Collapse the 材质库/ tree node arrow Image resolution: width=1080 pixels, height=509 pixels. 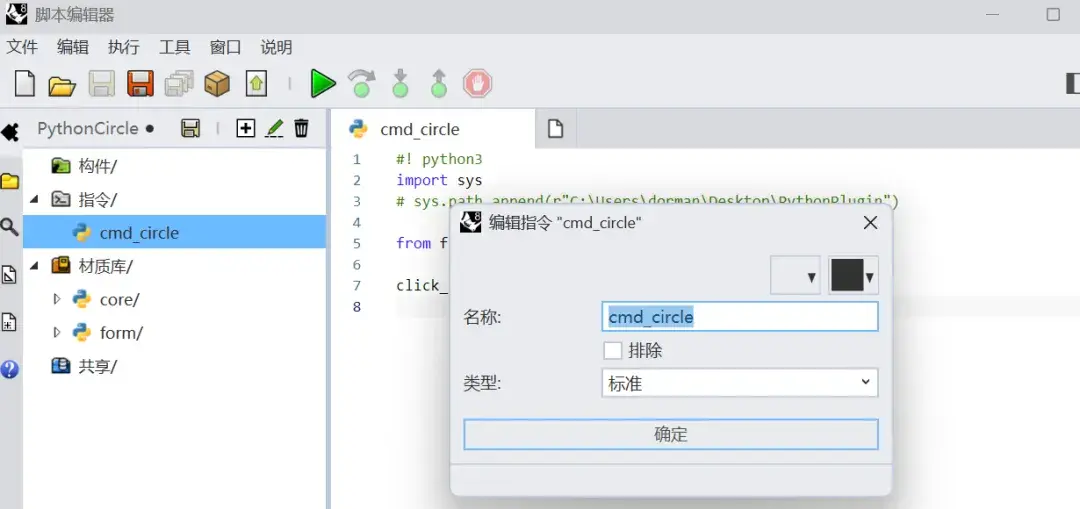click(x=34, y=266)
